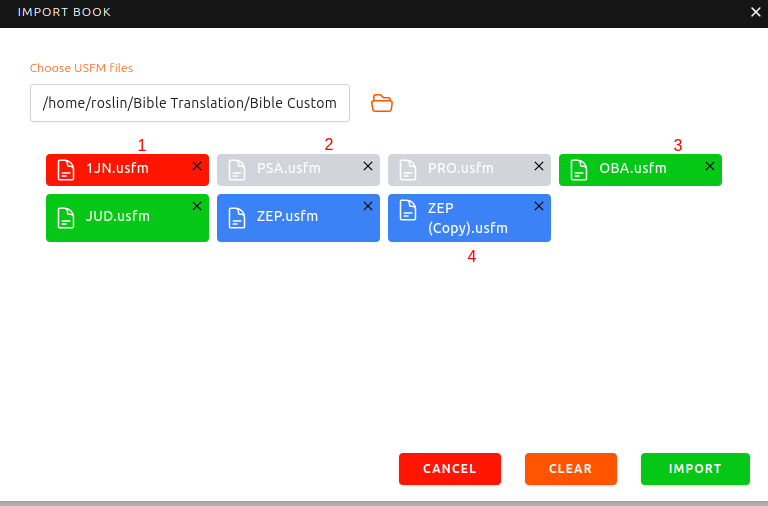Close the Import Book dialog
This screenshot has width=768, height=506.
(x=756, y=12)
